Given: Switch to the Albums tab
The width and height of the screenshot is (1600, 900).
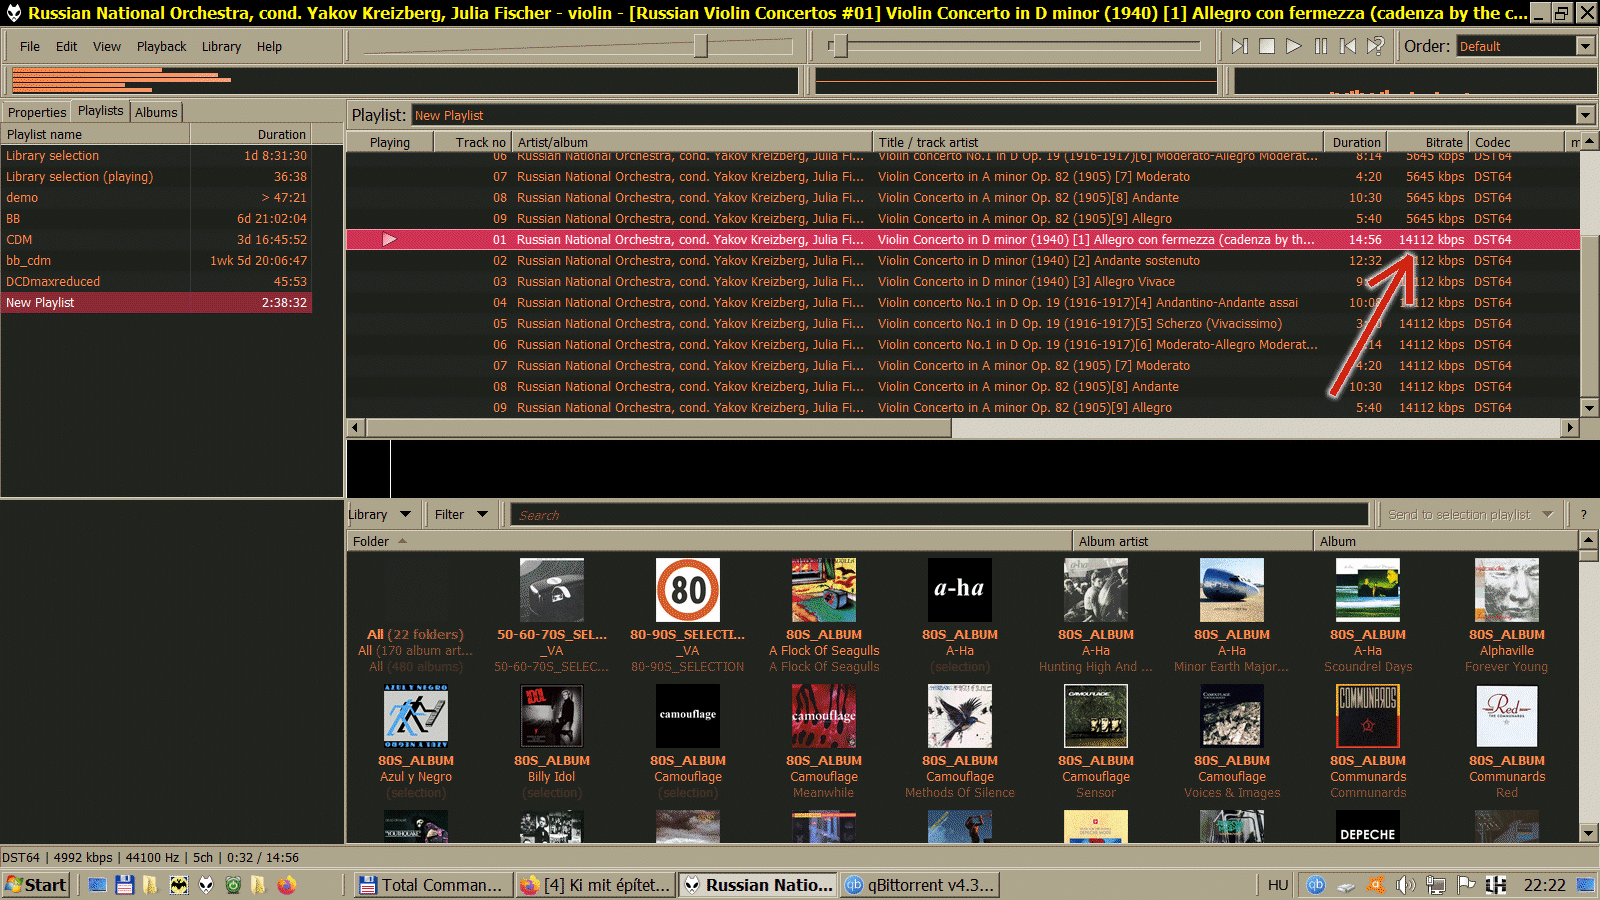Looking at the screenshot, I should [156, 112].
